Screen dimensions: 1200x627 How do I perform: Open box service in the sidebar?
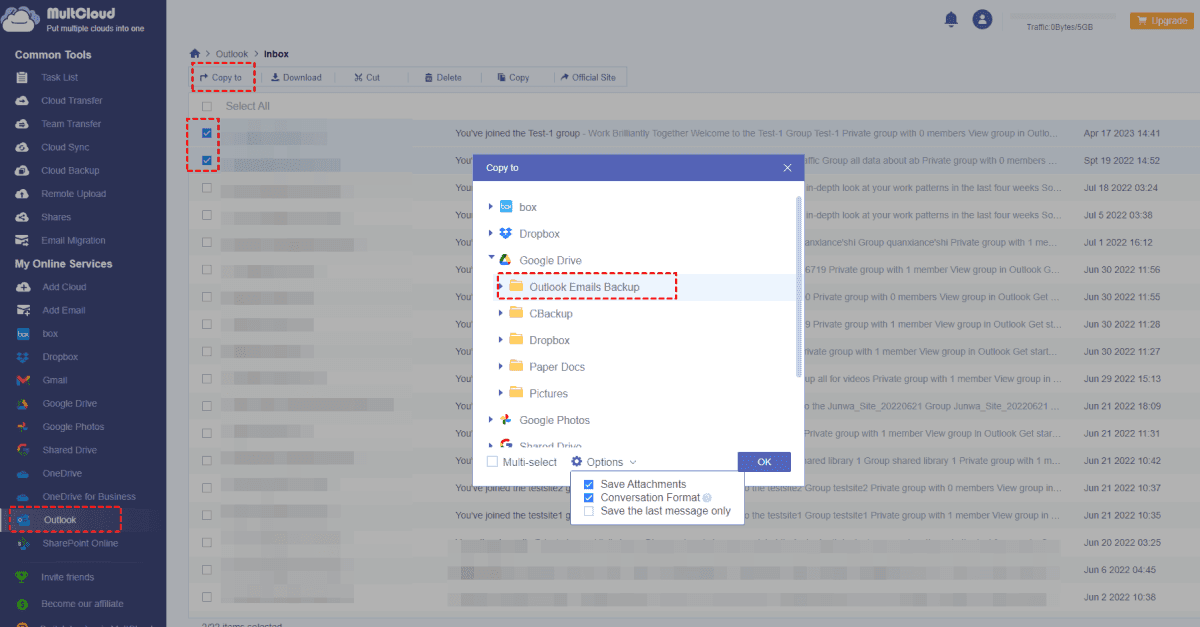point(50,333)
